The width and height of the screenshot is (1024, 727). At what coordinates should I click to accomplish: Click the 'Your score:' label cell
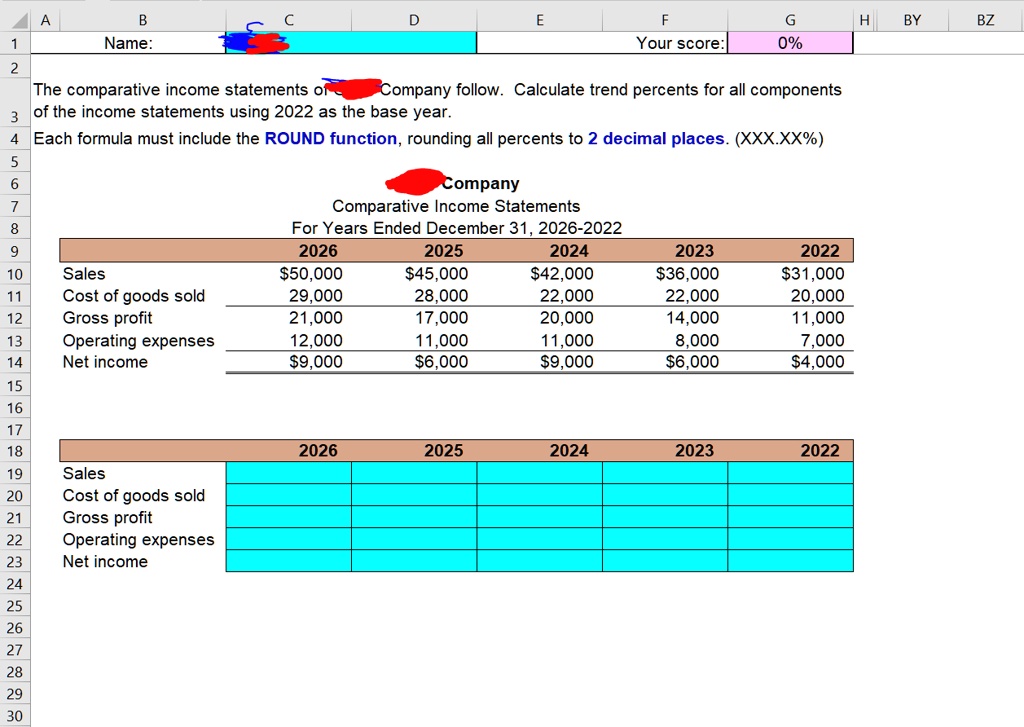click(x=680, y=43)
